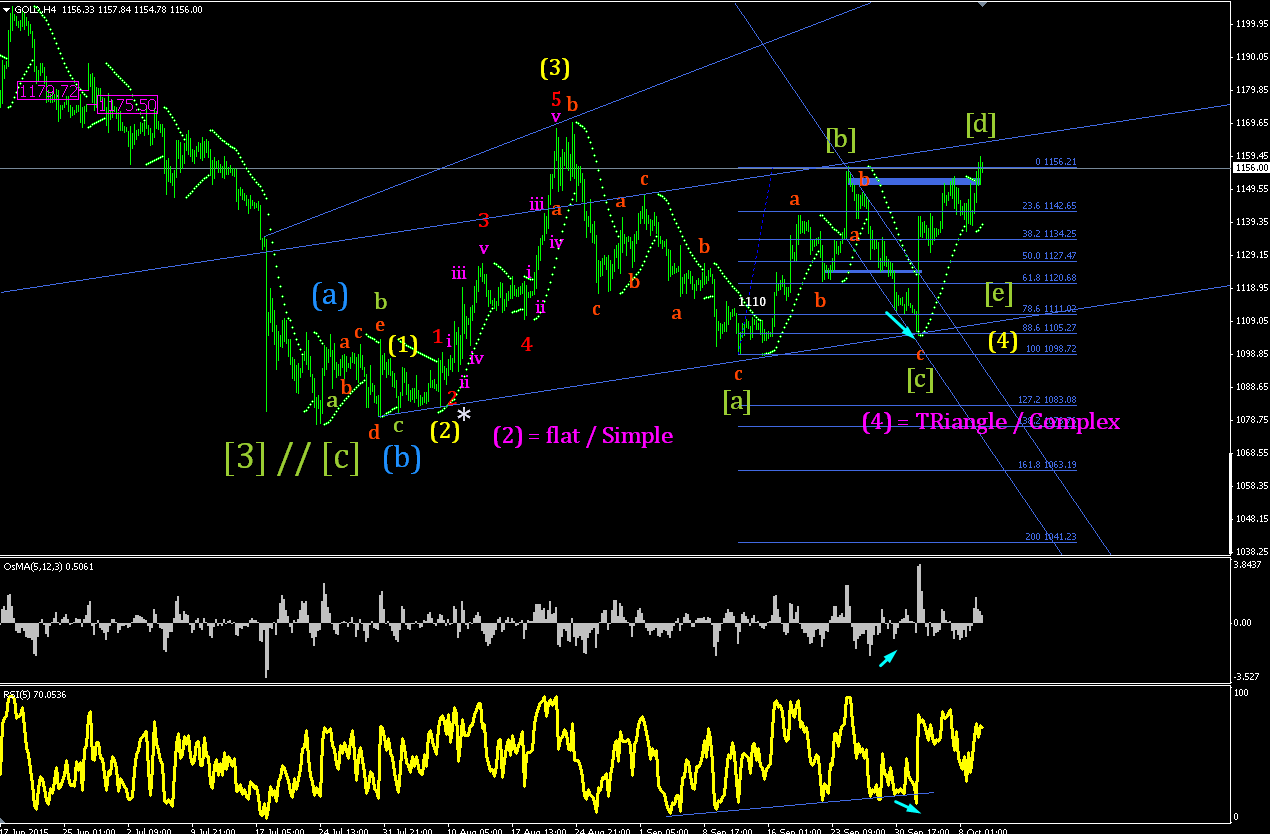Click the yellow (4) wave label
This screenshot has height=834, width=1270.
[1004, 340]
